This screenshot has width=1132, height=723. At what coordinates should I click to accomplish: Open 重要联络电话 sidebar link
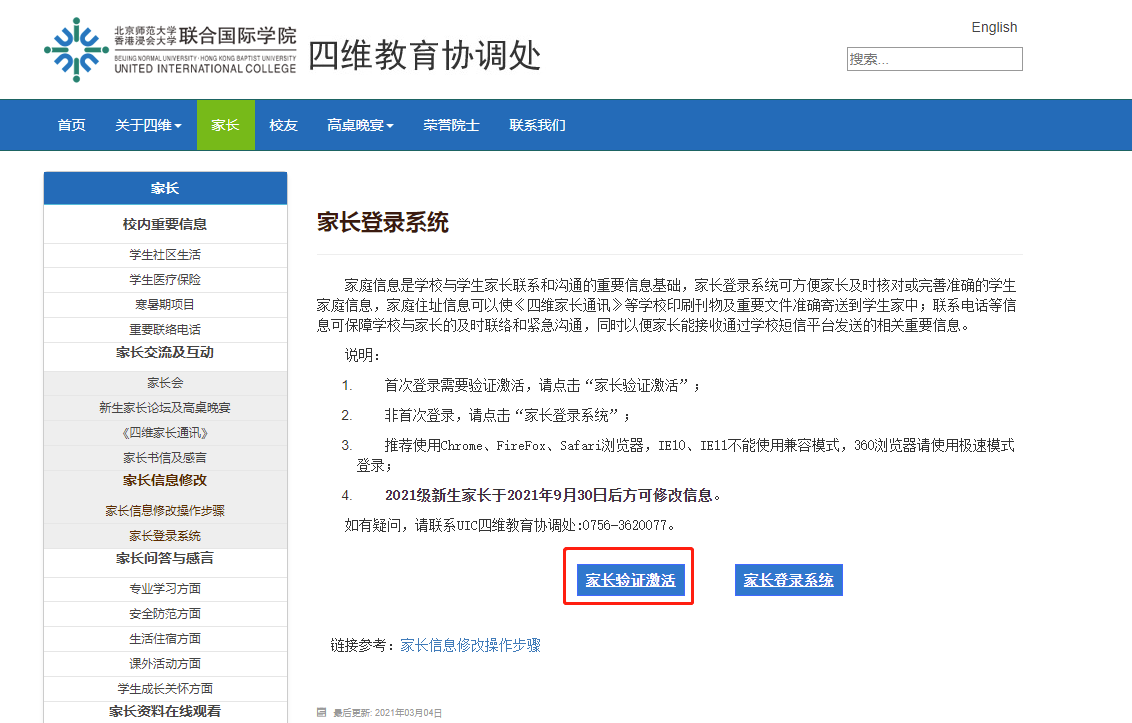tap(165, 329)
